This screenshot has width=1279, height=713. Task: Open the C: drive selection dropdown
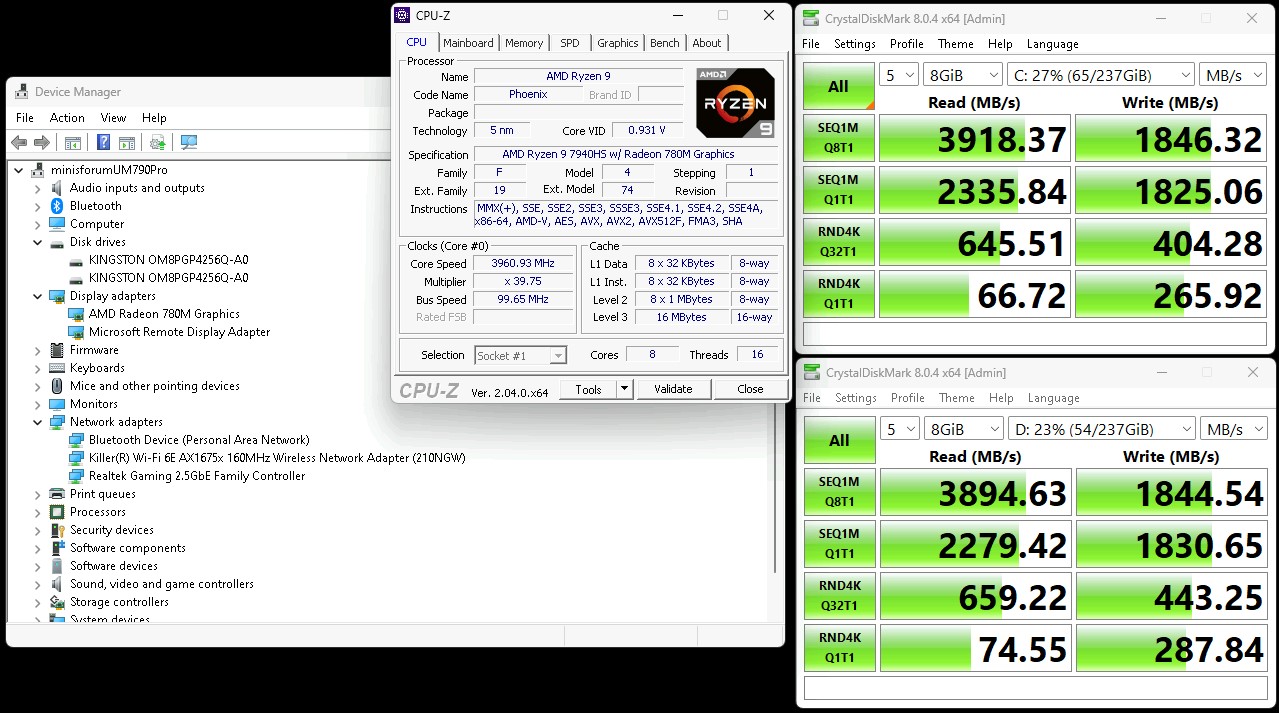click(1101, 75)
